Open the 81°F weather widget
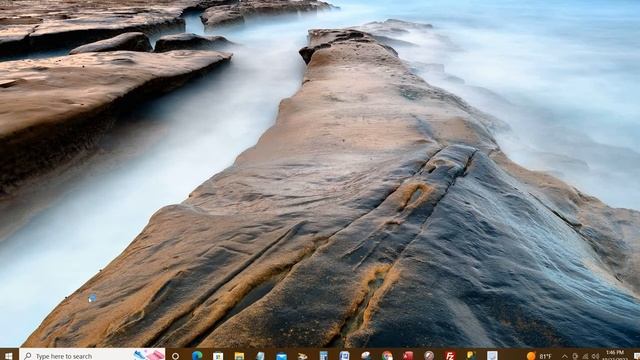This screenshot has height=360, width=640. coord(539,356)
